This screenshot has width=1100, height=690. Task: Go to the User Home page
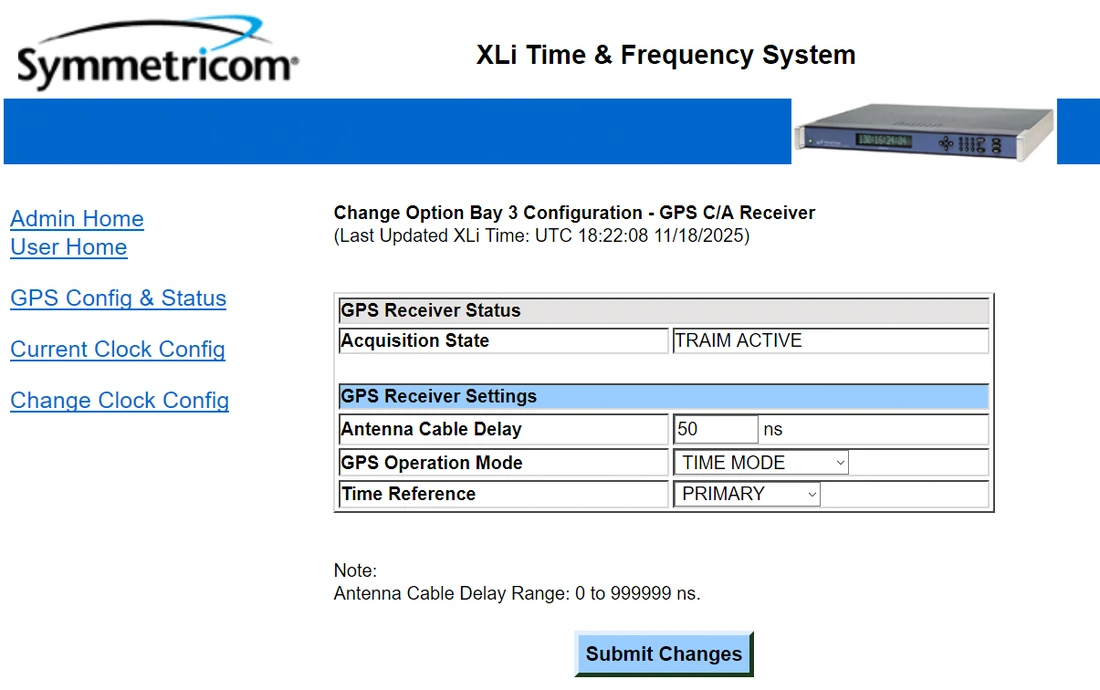coord(69,247)
